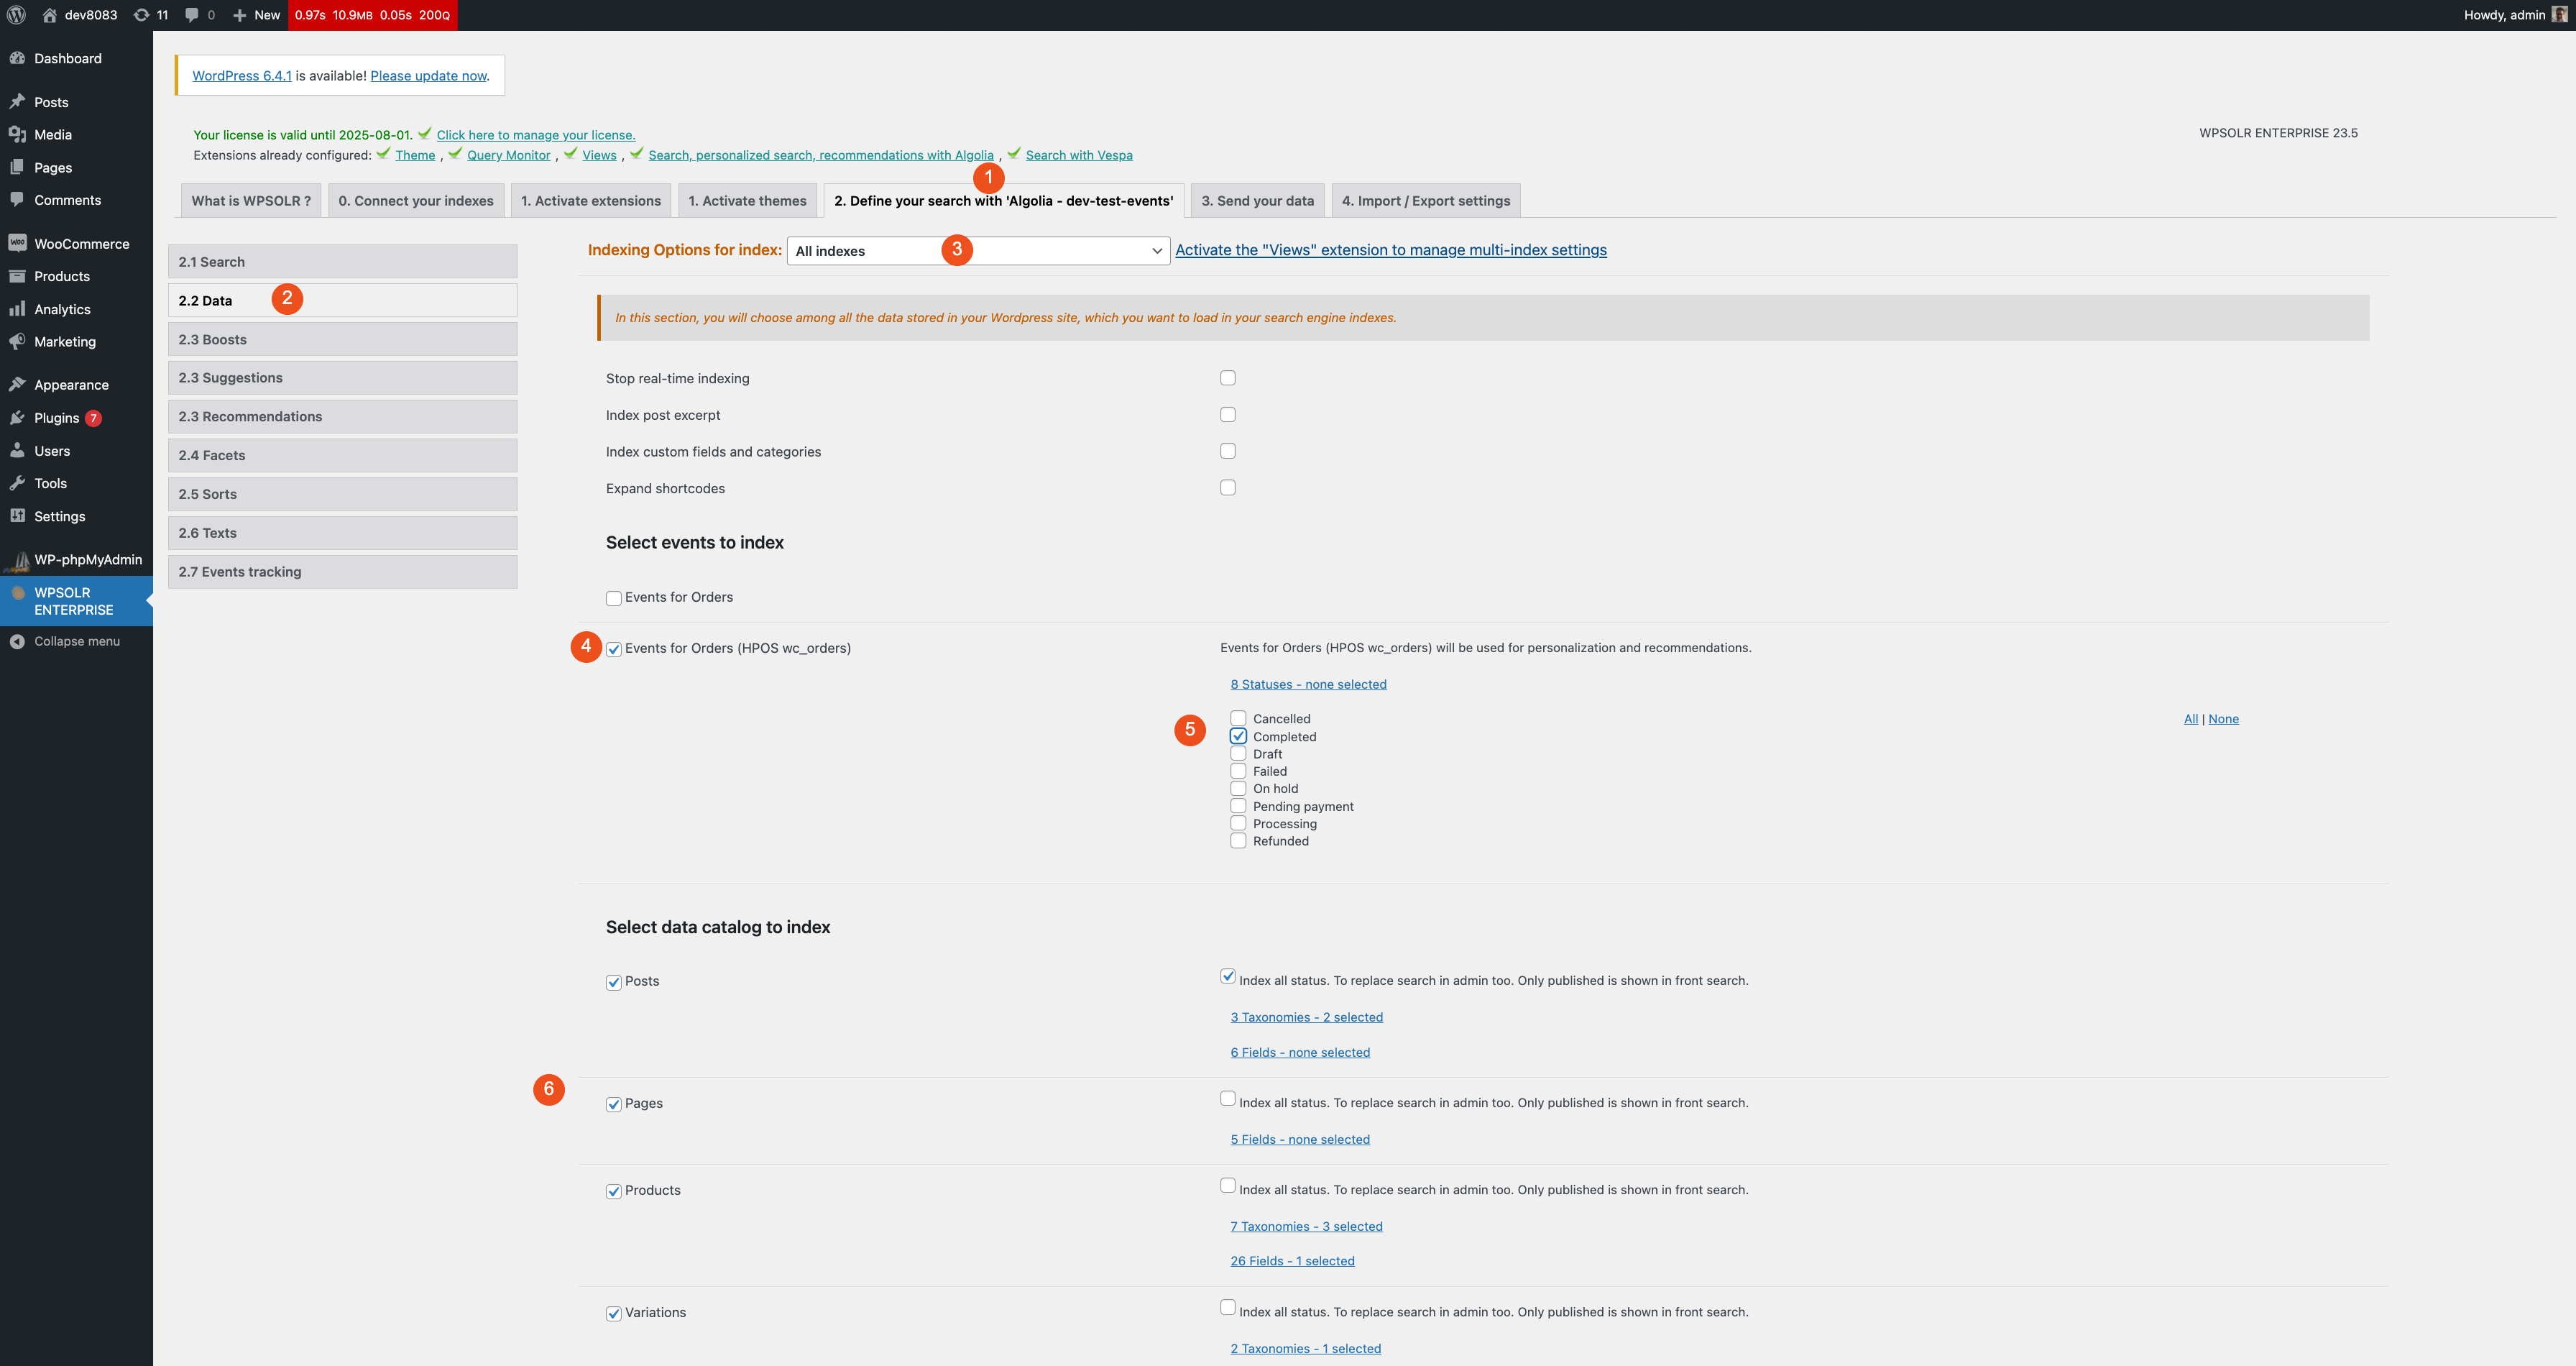Click None link for order statuses
This screenshot has width=2576, height=1366.
click(2223, 719)
